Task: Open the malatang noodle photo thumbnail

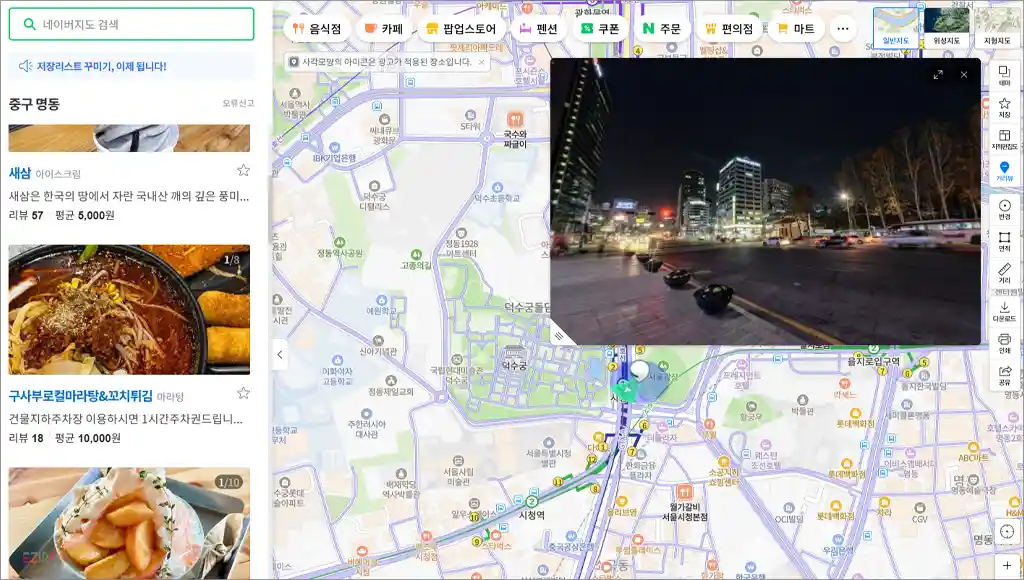Action: [x=129, y=310]
